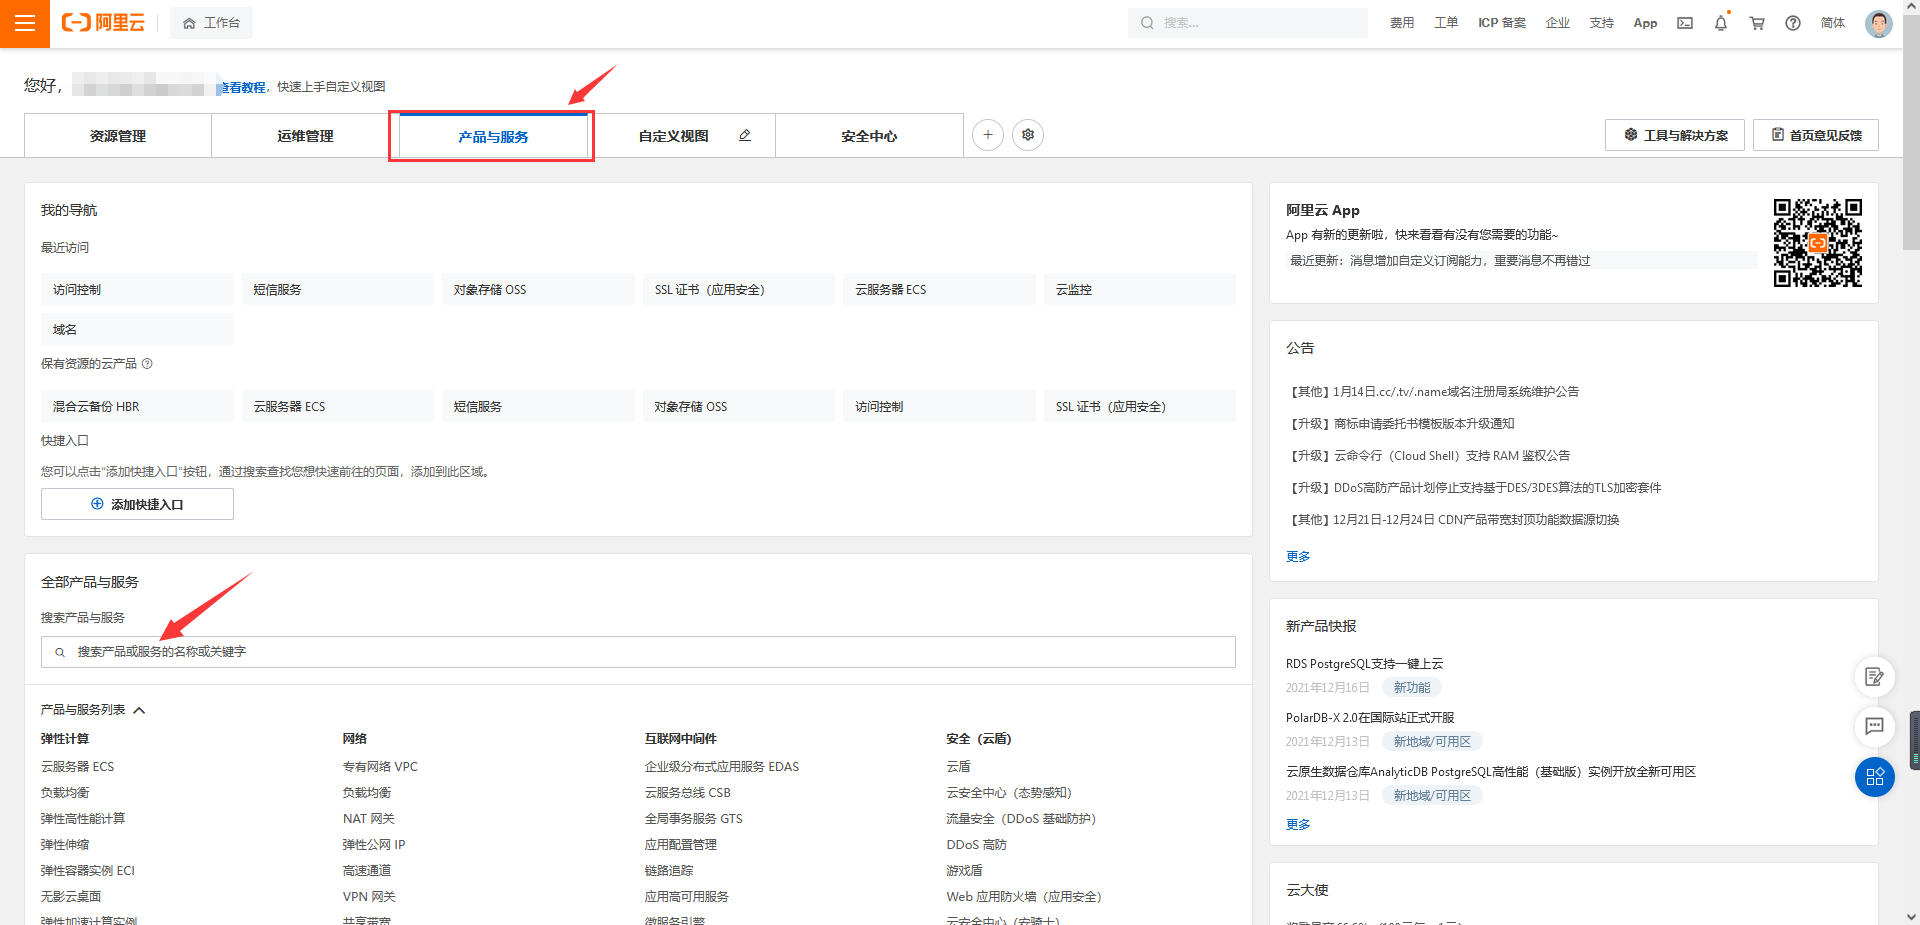This screenshot has height=925, width=1920.
Task: Open 弹性伸缩 product link
Action: (x=65, y=845)
